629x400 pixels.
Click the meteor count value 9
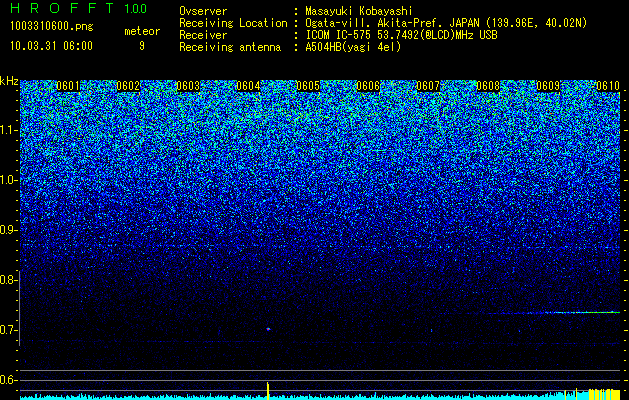point(142,46)
